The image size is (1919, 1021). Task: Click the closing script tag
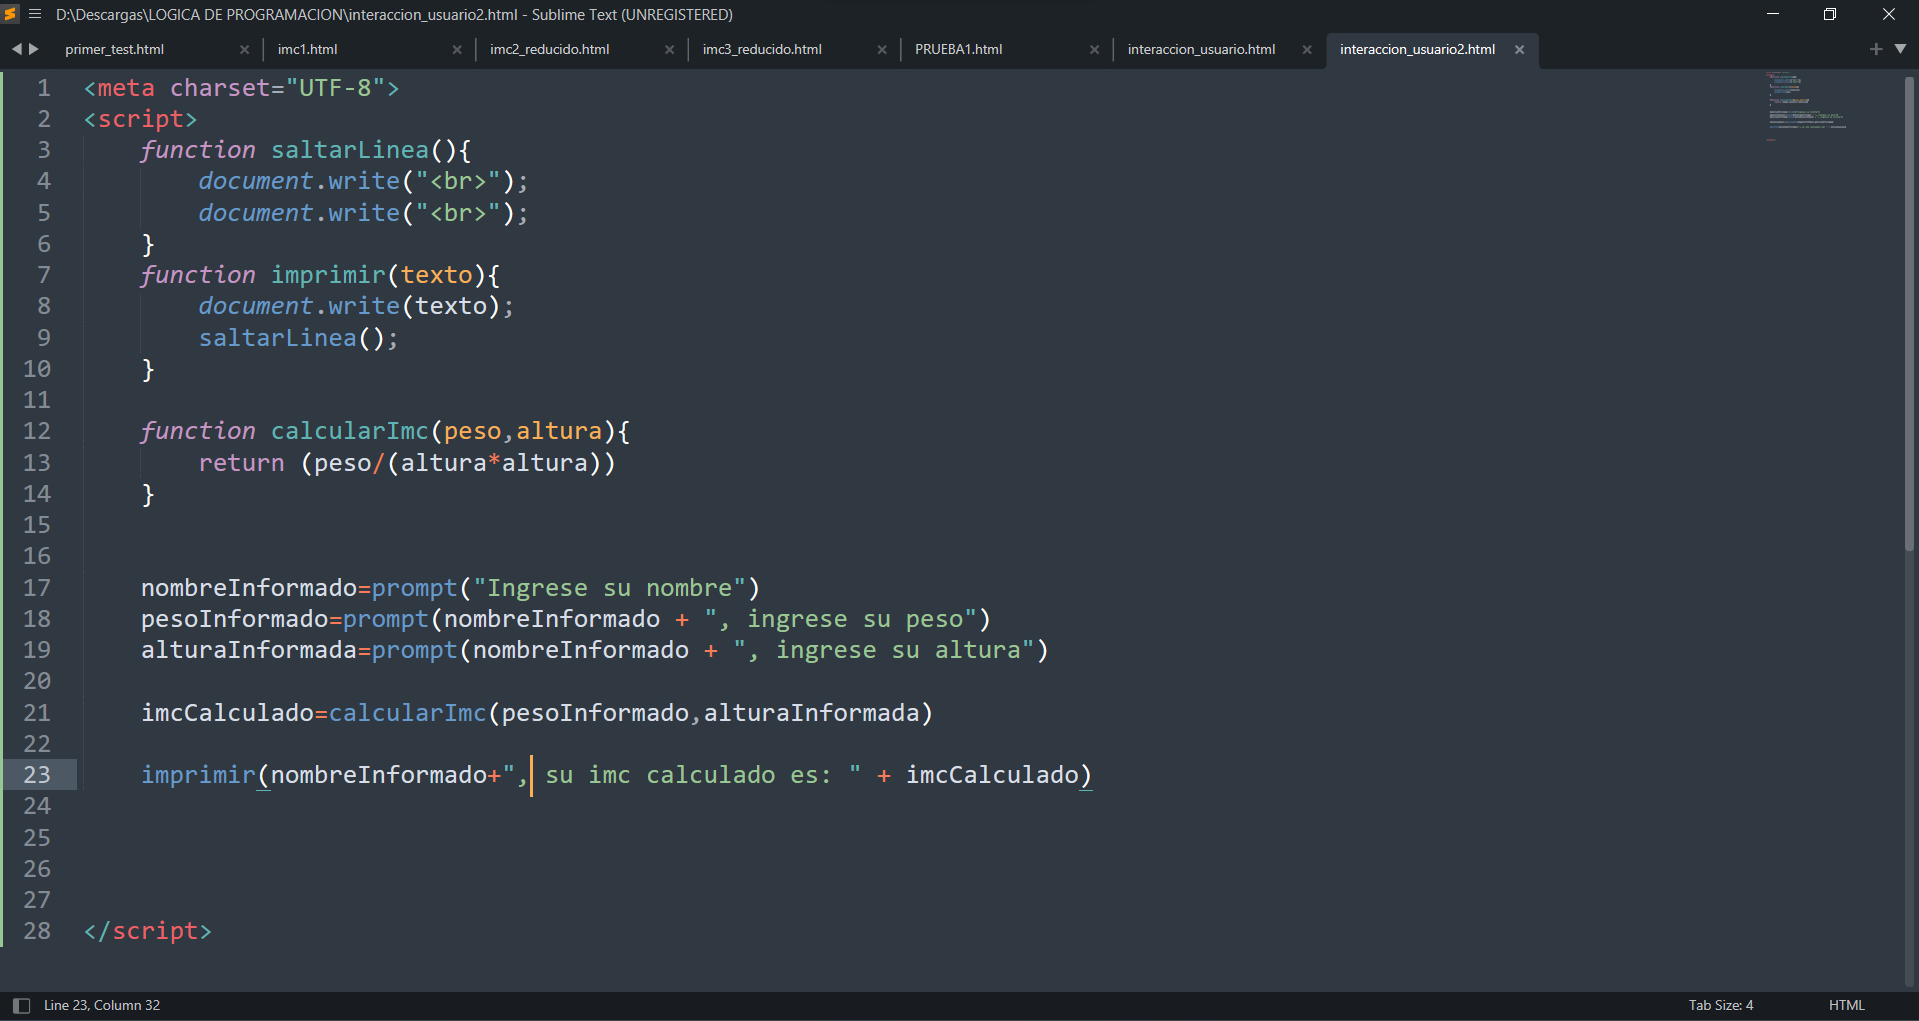[147, 931]
